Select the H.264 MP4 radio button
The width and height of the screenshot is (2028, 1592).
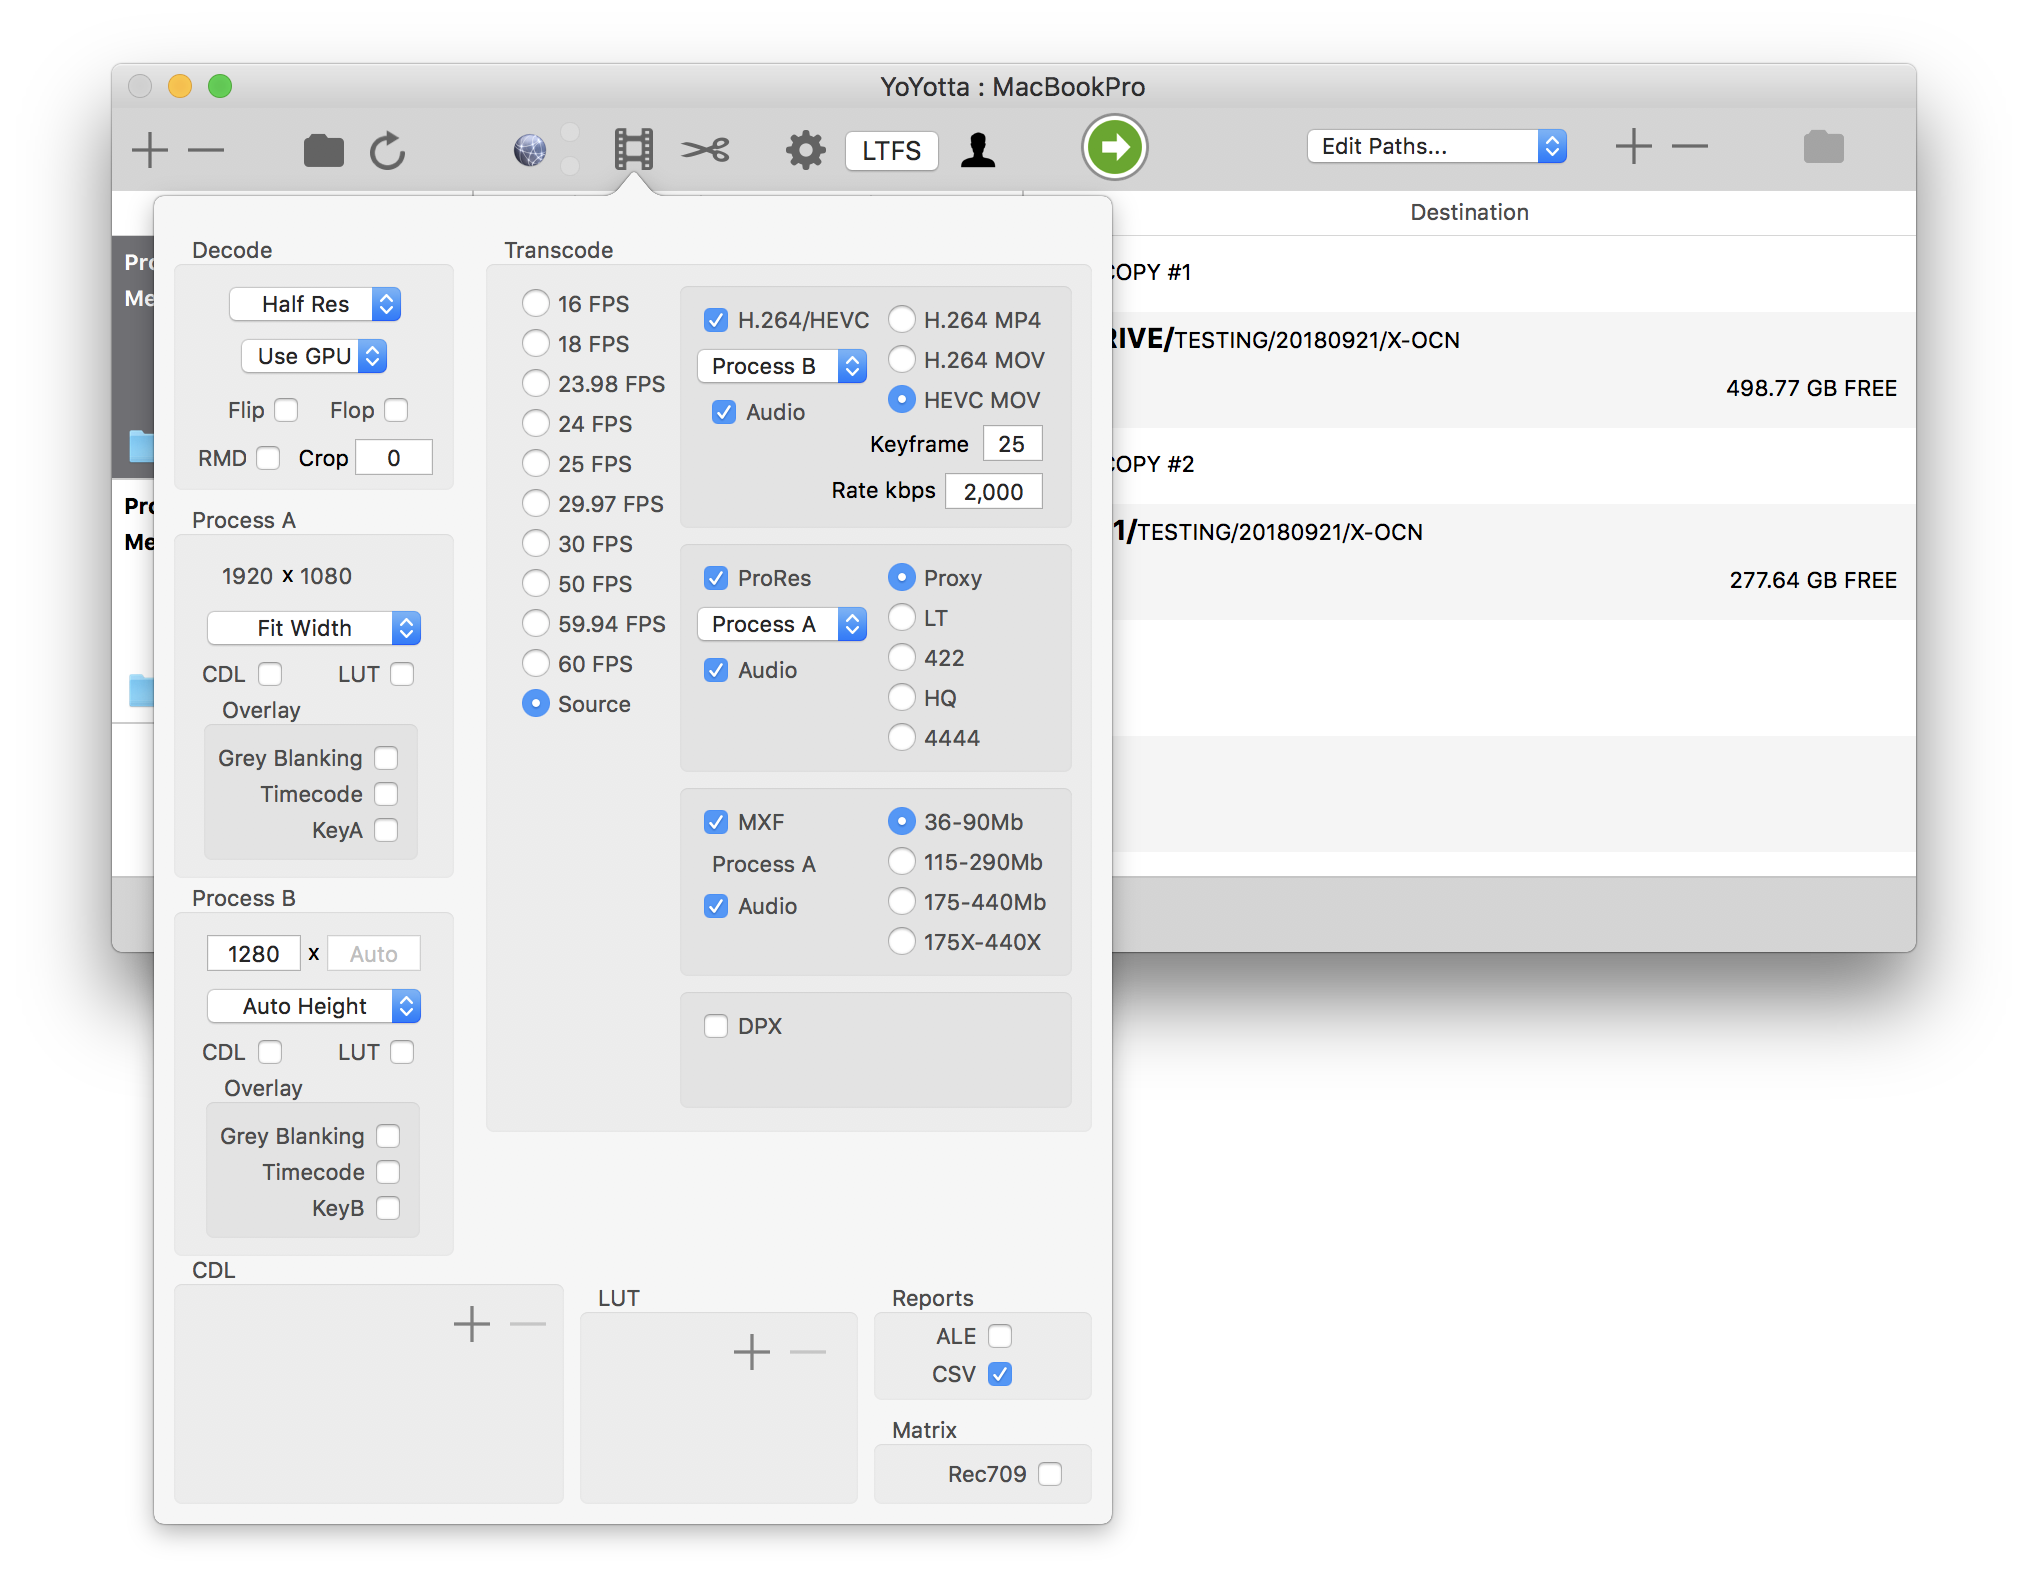click(x=902, y=320)
